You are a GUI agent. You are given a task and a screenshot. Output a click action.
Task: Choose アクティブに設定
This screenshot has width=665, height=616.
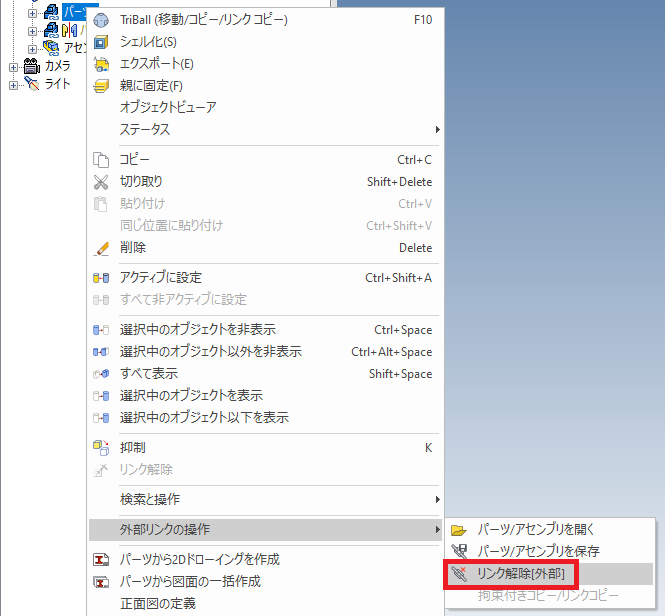point(265,278)
